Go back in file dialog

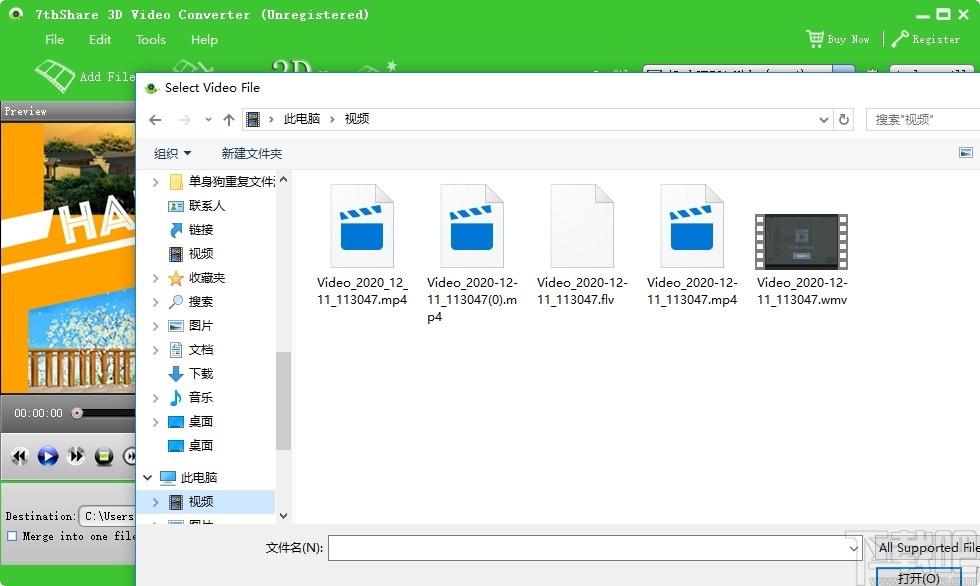tap(156, 119)
